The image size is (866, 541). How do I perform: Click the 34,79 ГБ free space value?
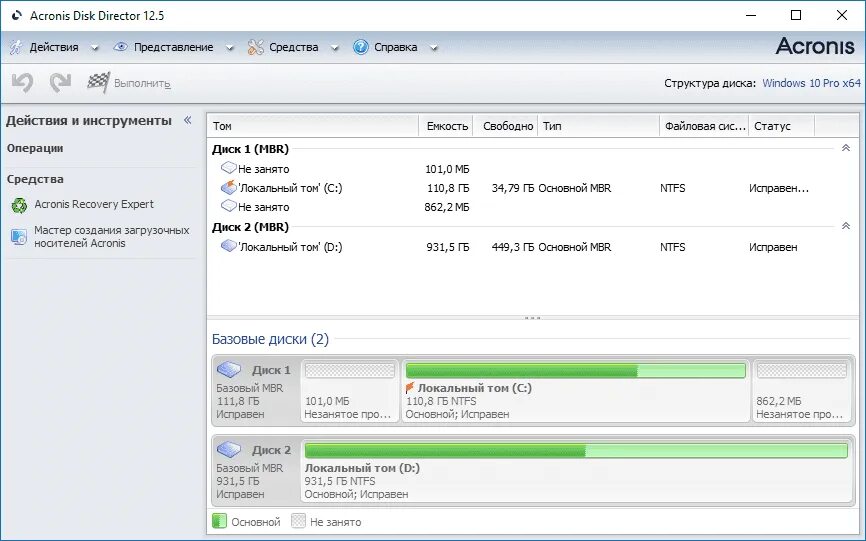tap(513, 188)
